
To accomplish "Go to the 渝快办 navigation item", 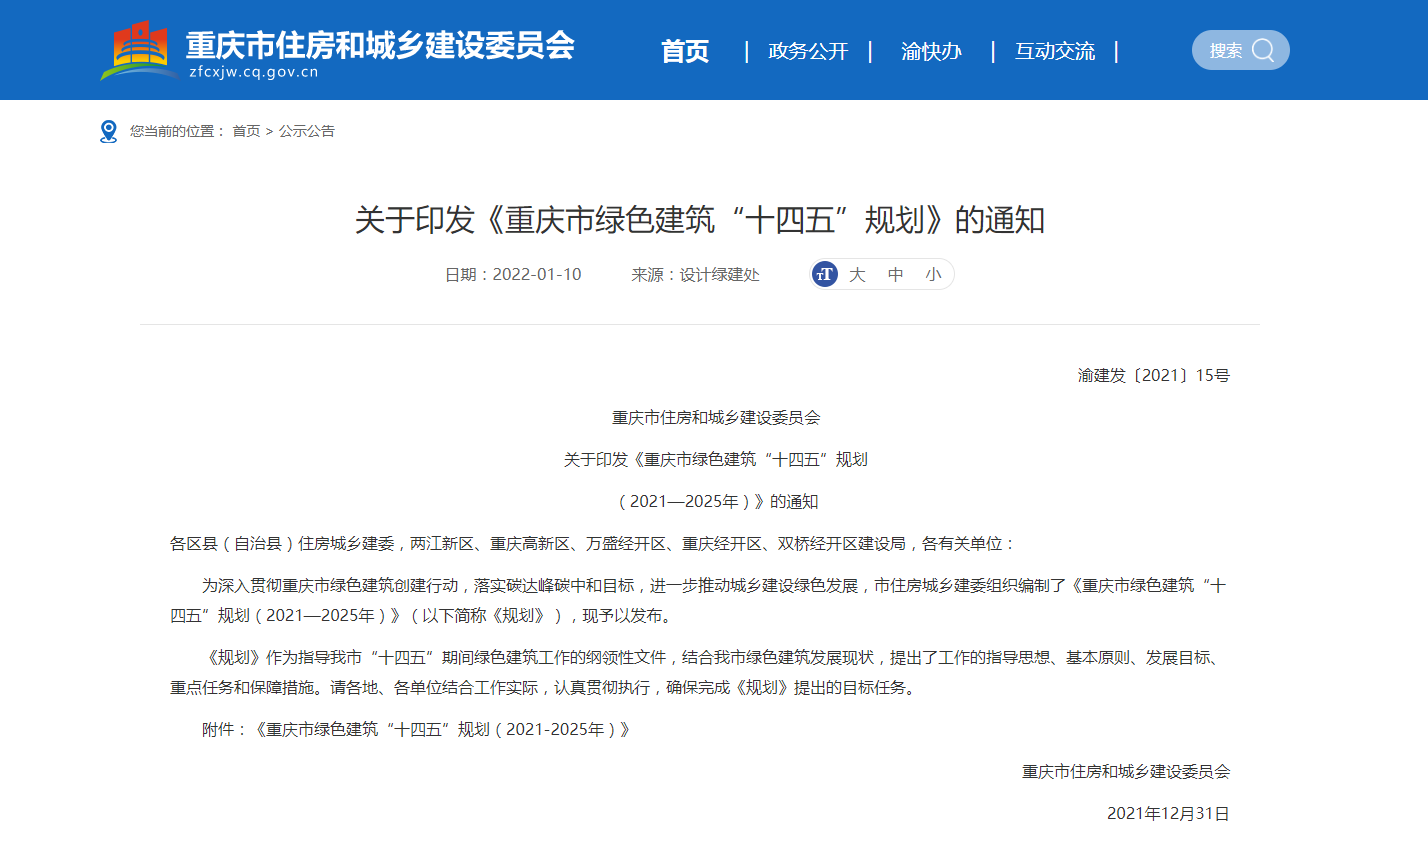I will [931, 51].
